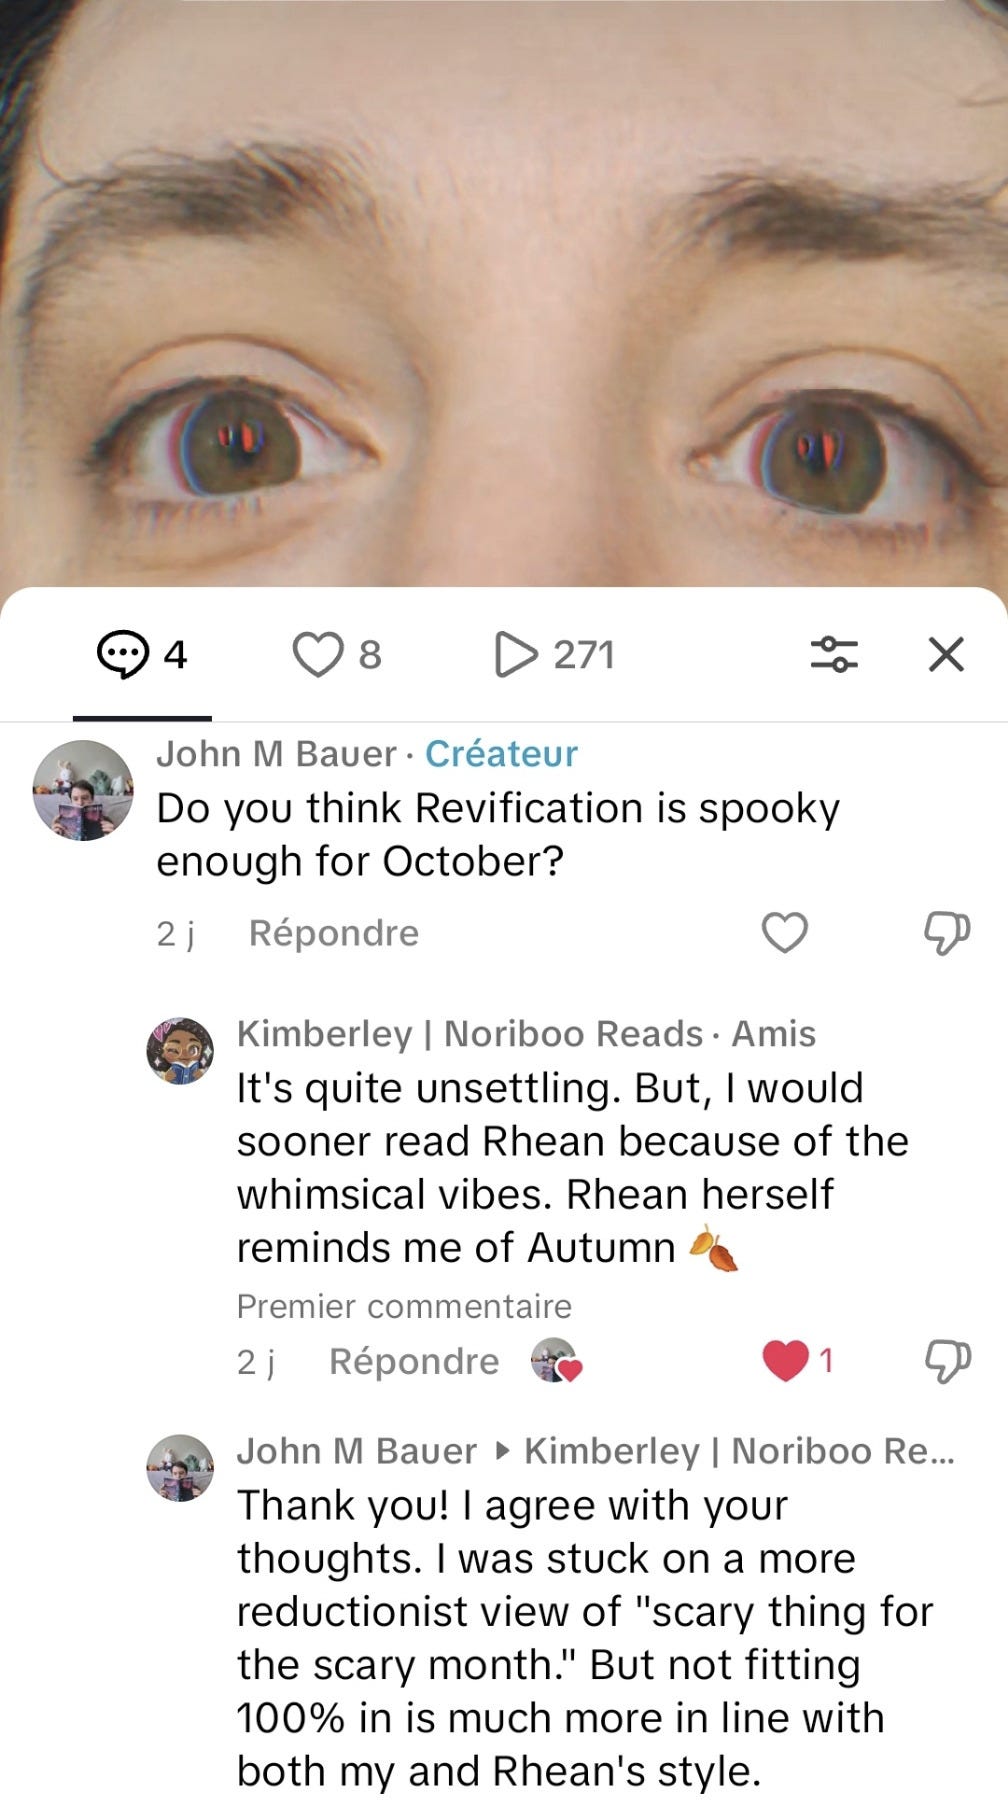
Task: Open John M Bauer's reply avatar
Action: coord(181,1468)
